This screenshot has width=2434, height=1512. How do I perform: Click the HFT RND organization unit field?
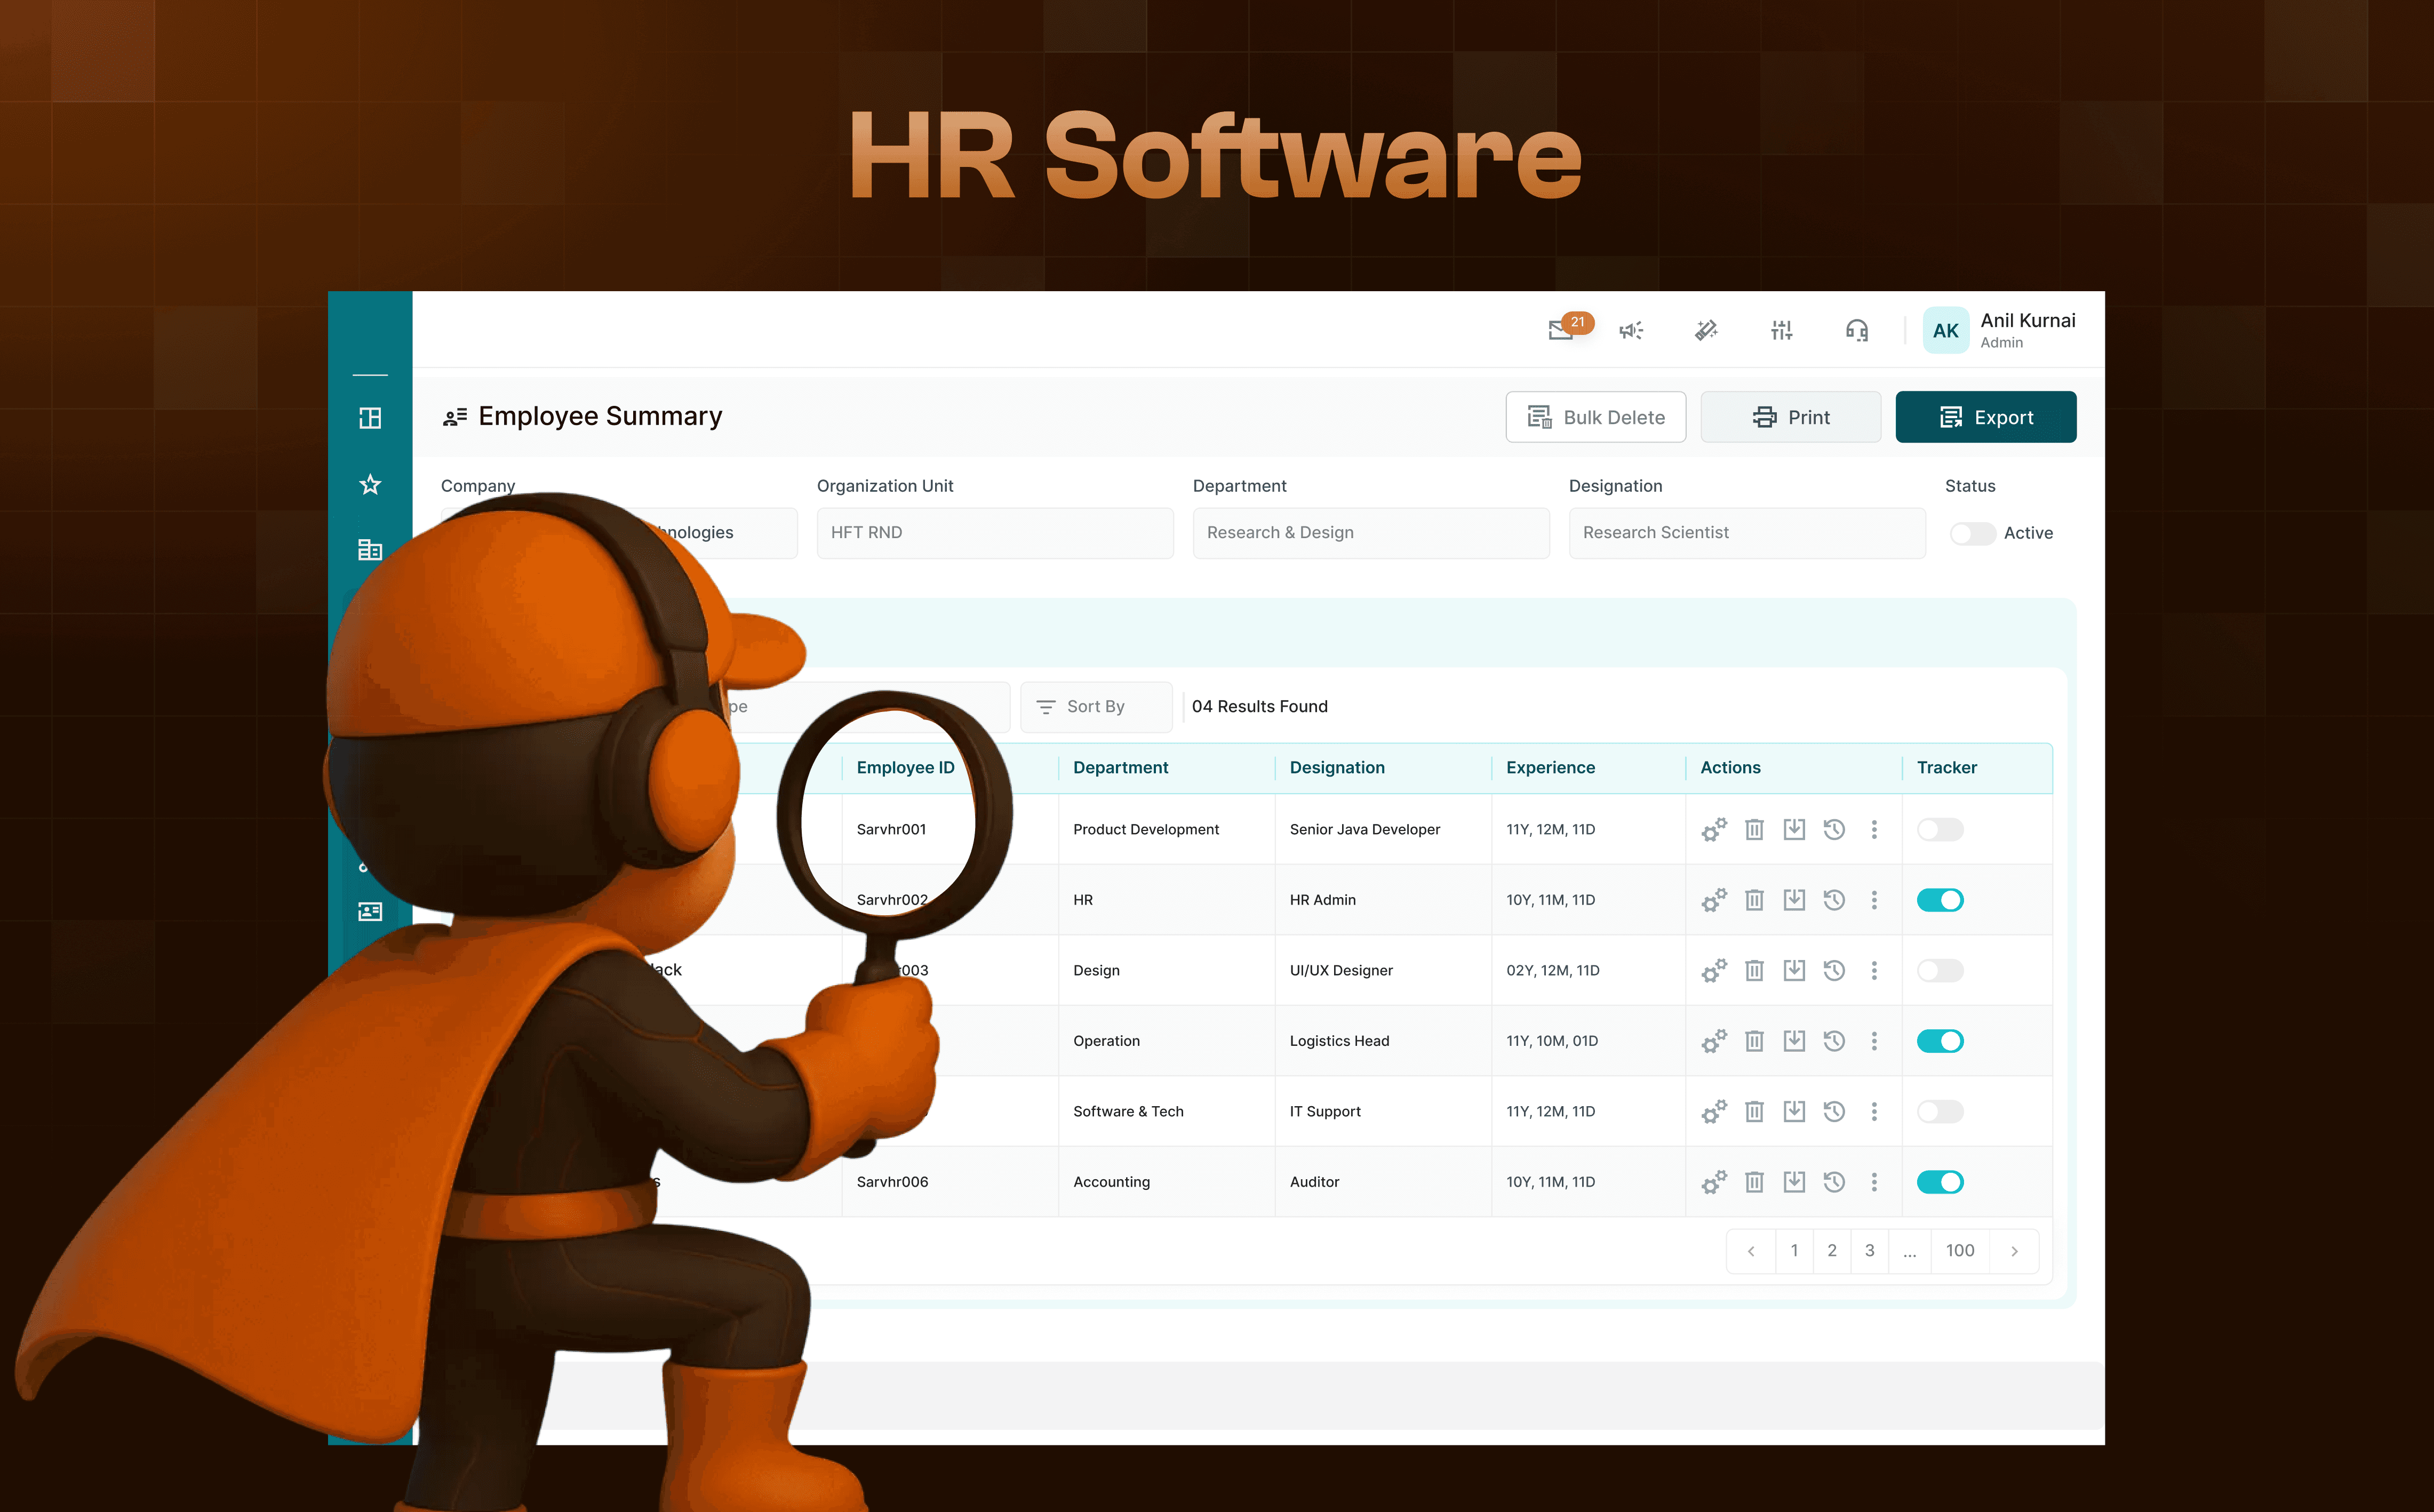click(994, 533)
